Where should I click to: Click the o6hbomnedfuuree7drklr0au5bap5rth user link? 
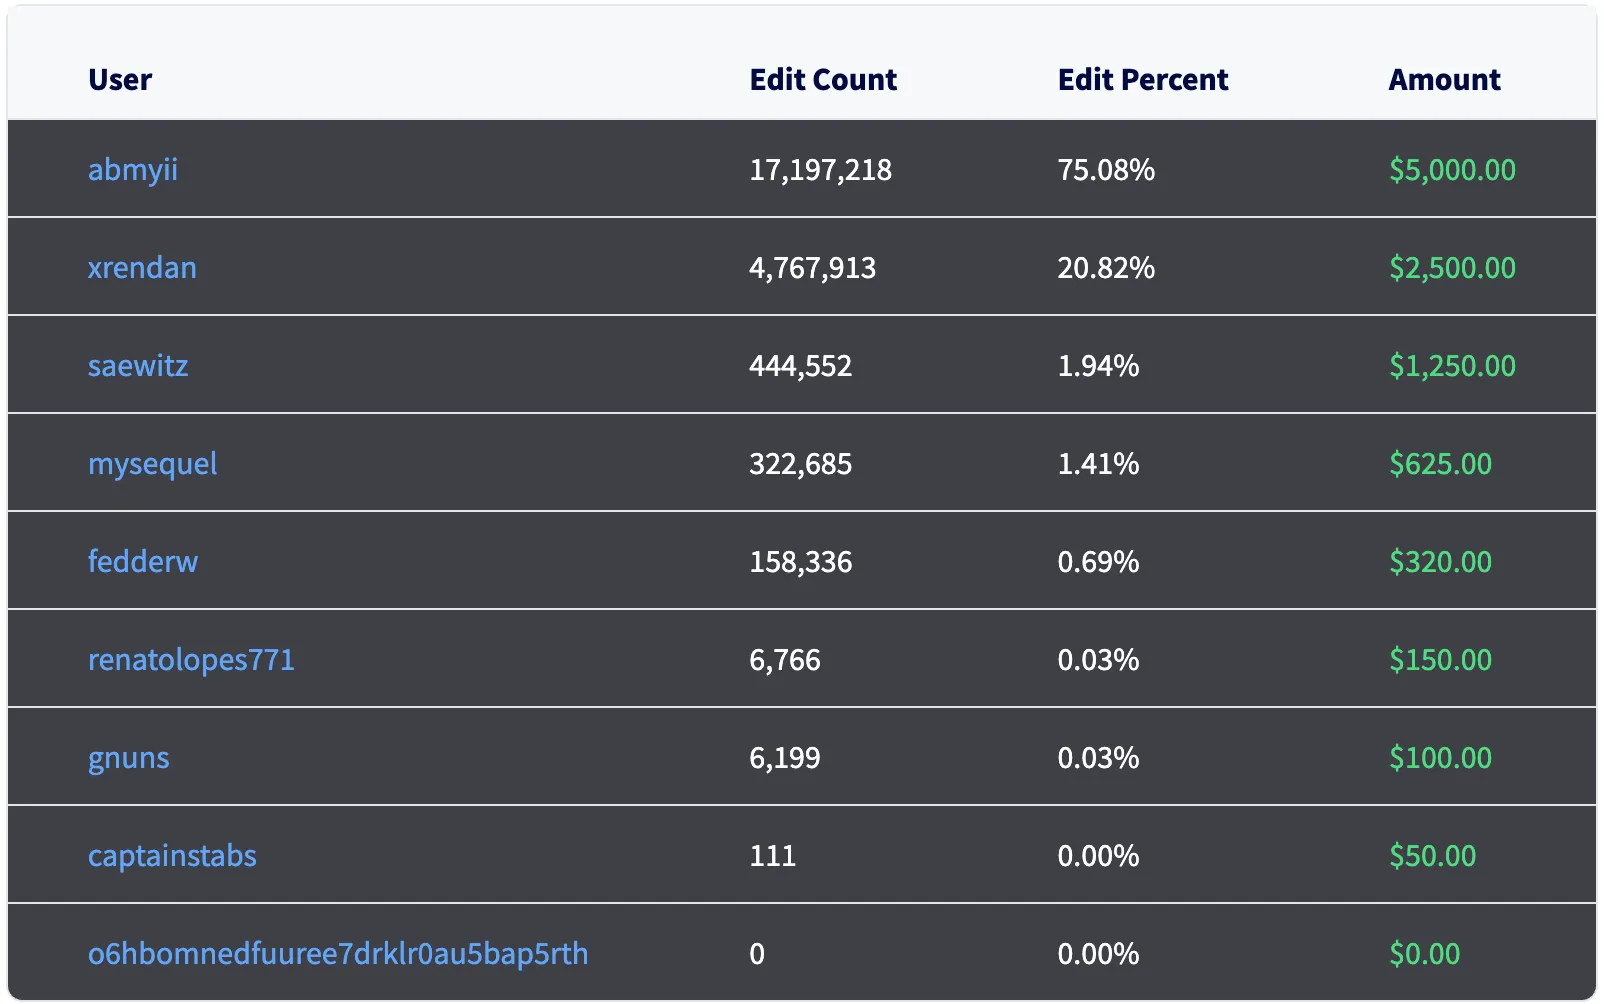[338, 954]
